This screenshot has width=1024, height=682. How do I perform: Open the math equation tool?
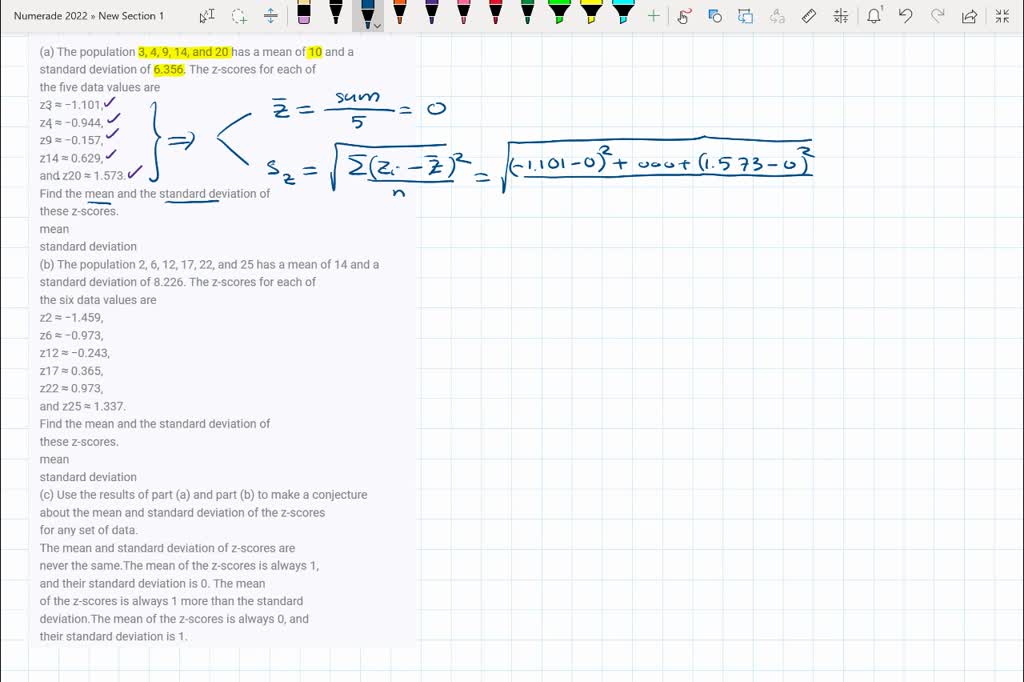840,15
